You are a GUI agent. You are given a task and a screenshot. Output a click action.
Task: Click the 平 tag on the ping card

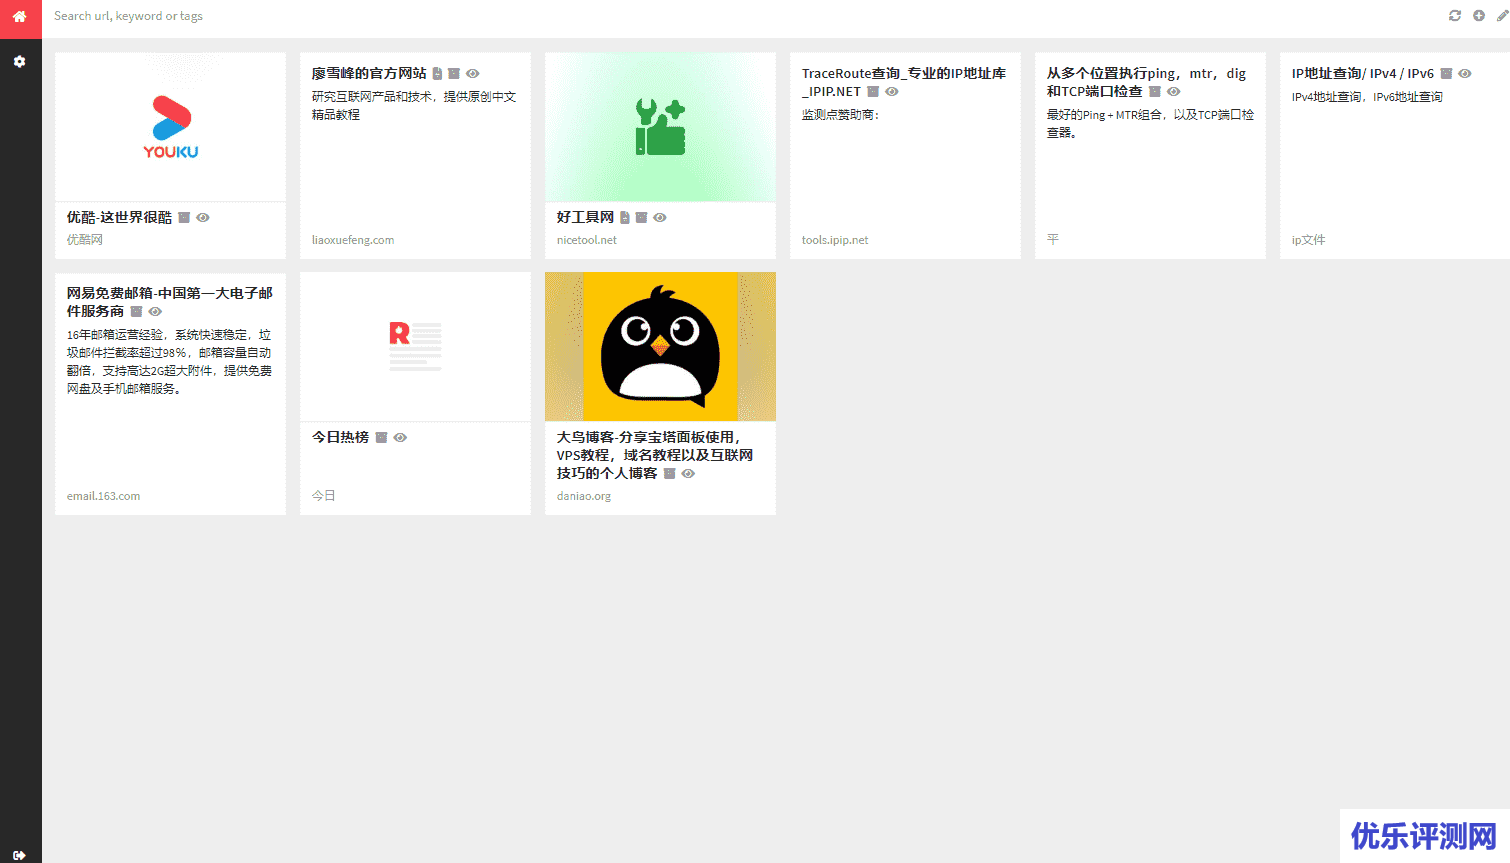coord(1052,240)
